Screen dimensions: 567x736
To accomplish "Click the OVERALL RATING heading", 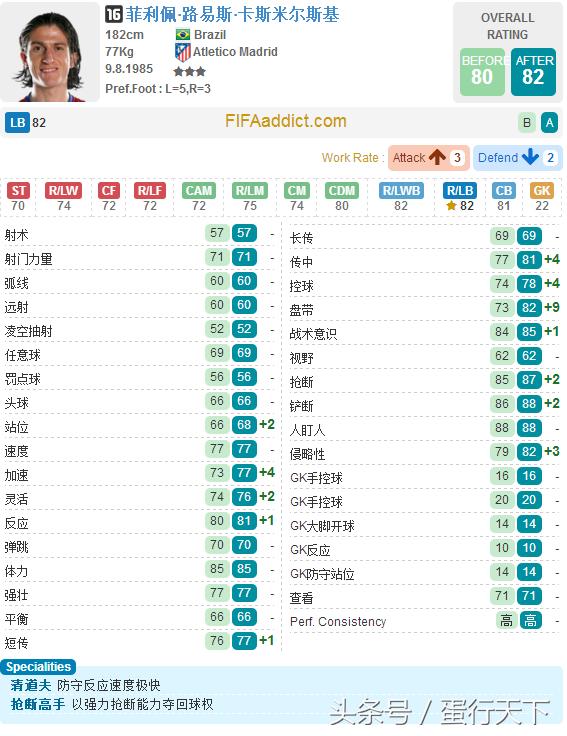I will click(x=507, y=26).
